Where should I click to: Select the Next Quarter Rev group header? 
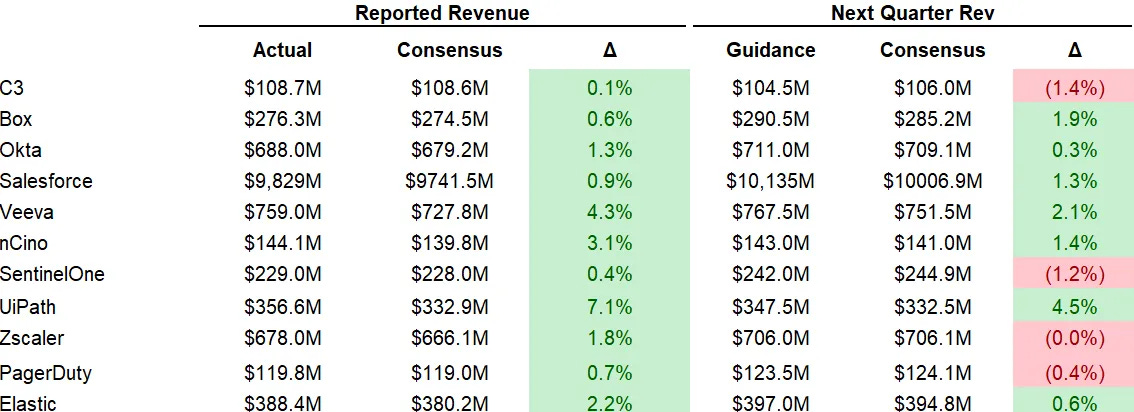click(x=913, y=12)
